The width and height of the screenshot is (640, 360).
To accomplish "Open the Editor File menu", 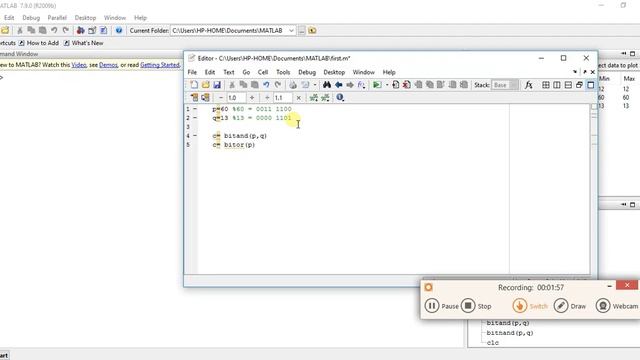I will click(192, 72).
